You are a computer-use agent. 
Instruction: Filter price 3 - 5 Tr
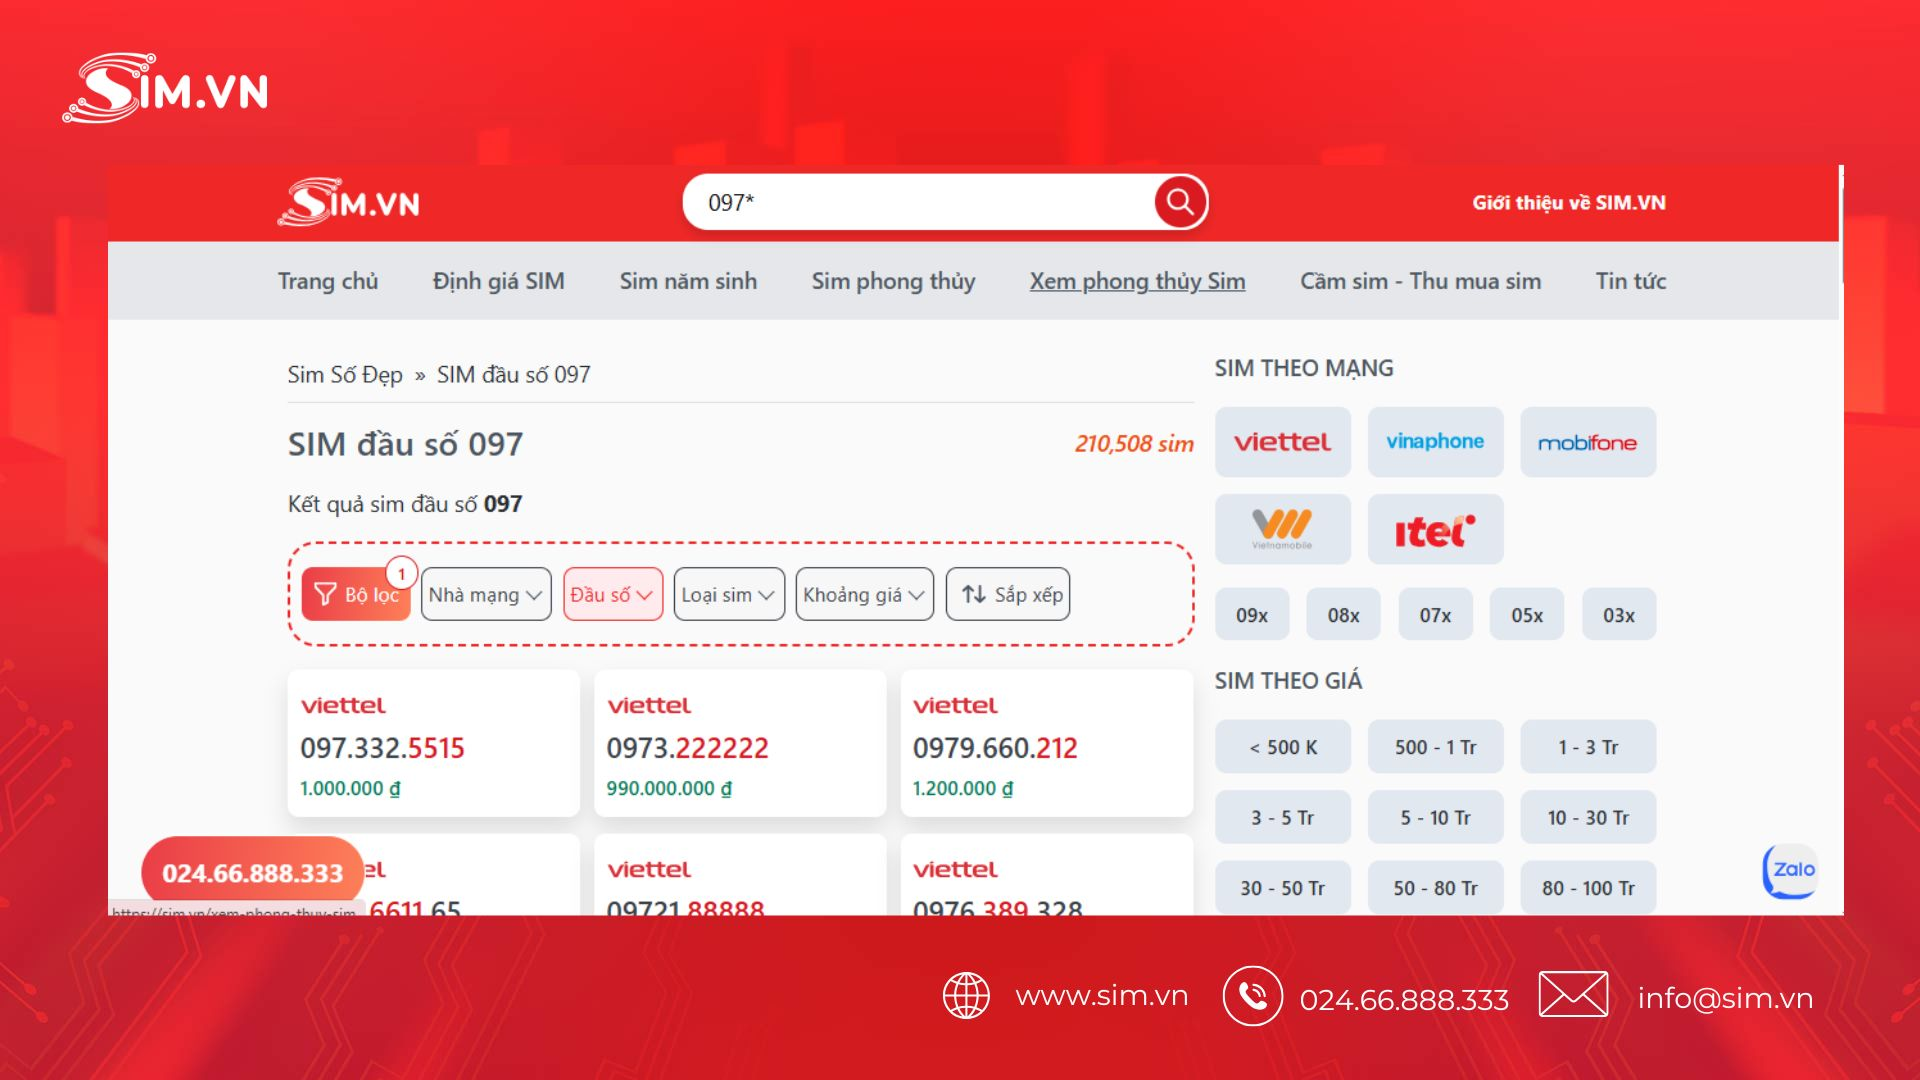coord(1283,817)
